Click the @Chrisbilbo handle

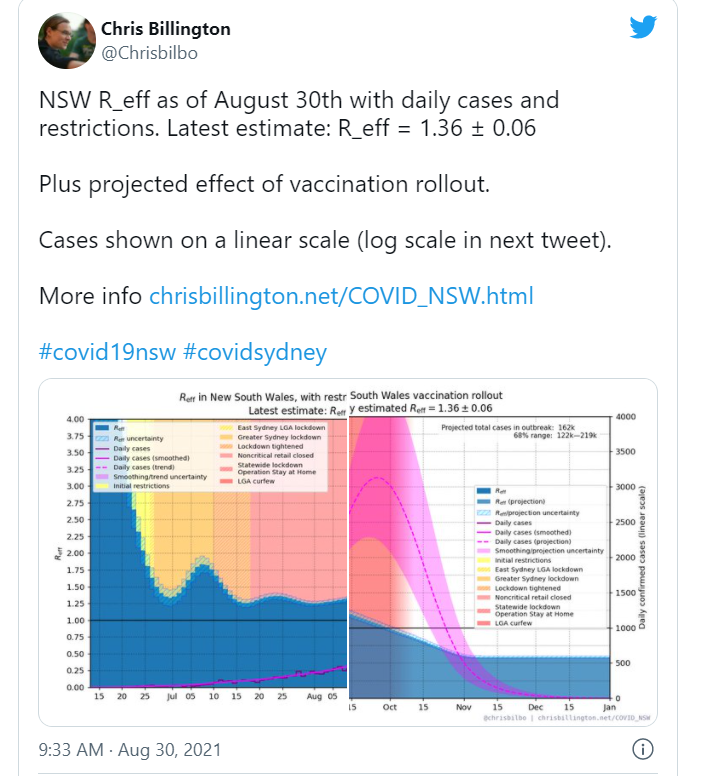pyautogui.click(x=149, y=53)
